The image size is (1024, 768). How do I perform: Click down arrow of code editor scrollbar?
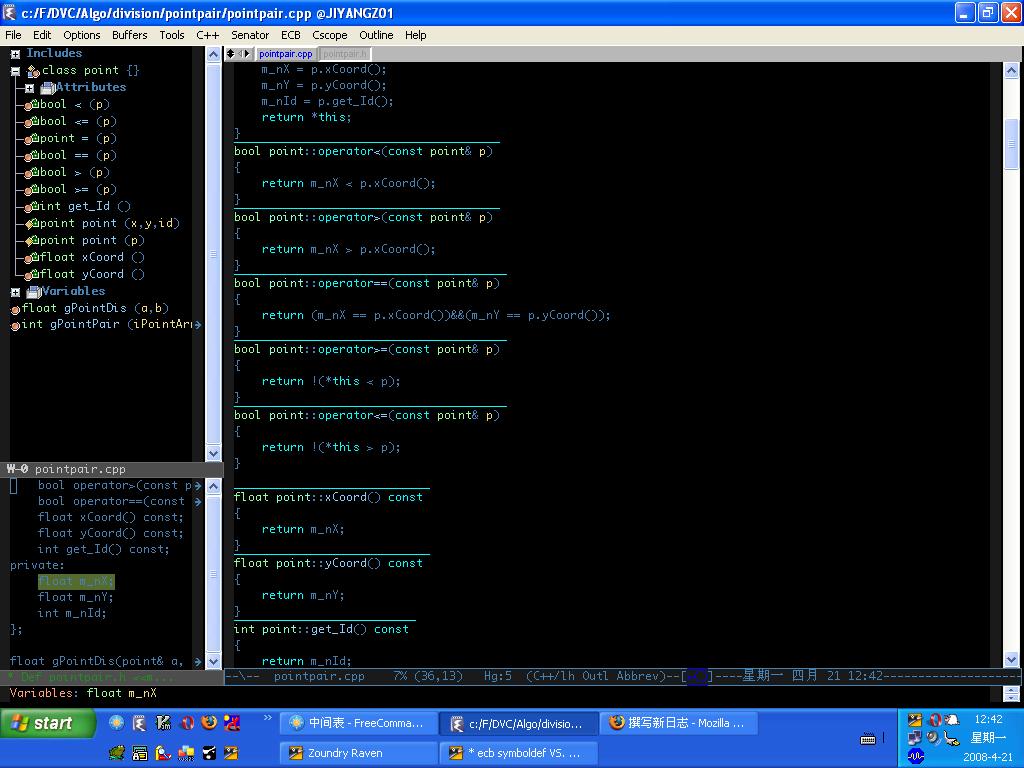pos(1011,660)
